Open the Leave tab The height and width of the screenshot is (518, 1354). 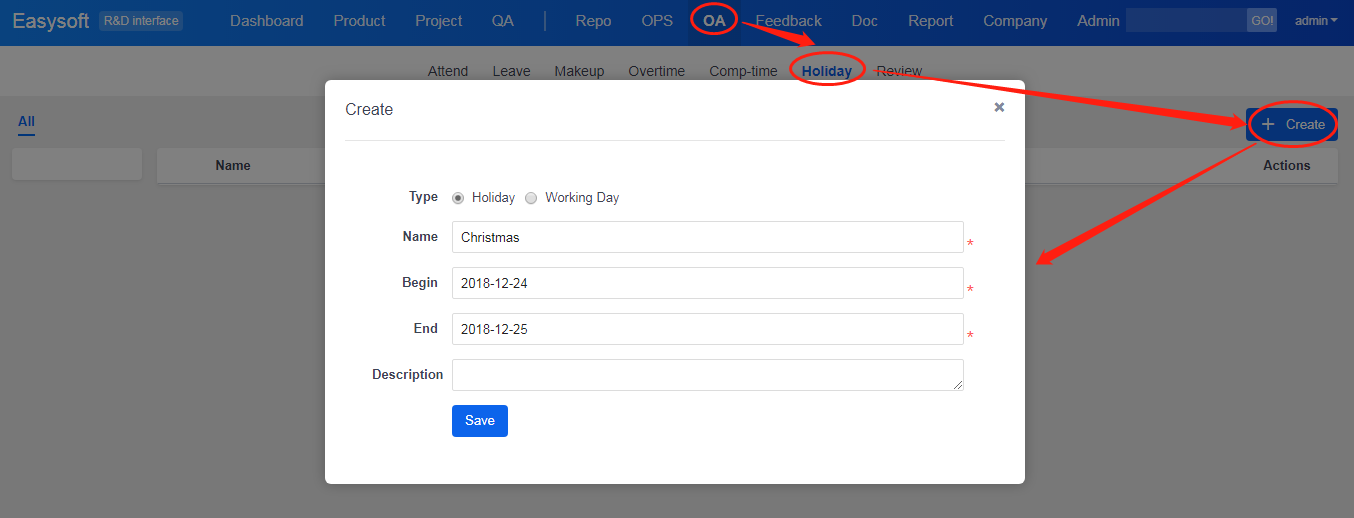click(511, 71)
